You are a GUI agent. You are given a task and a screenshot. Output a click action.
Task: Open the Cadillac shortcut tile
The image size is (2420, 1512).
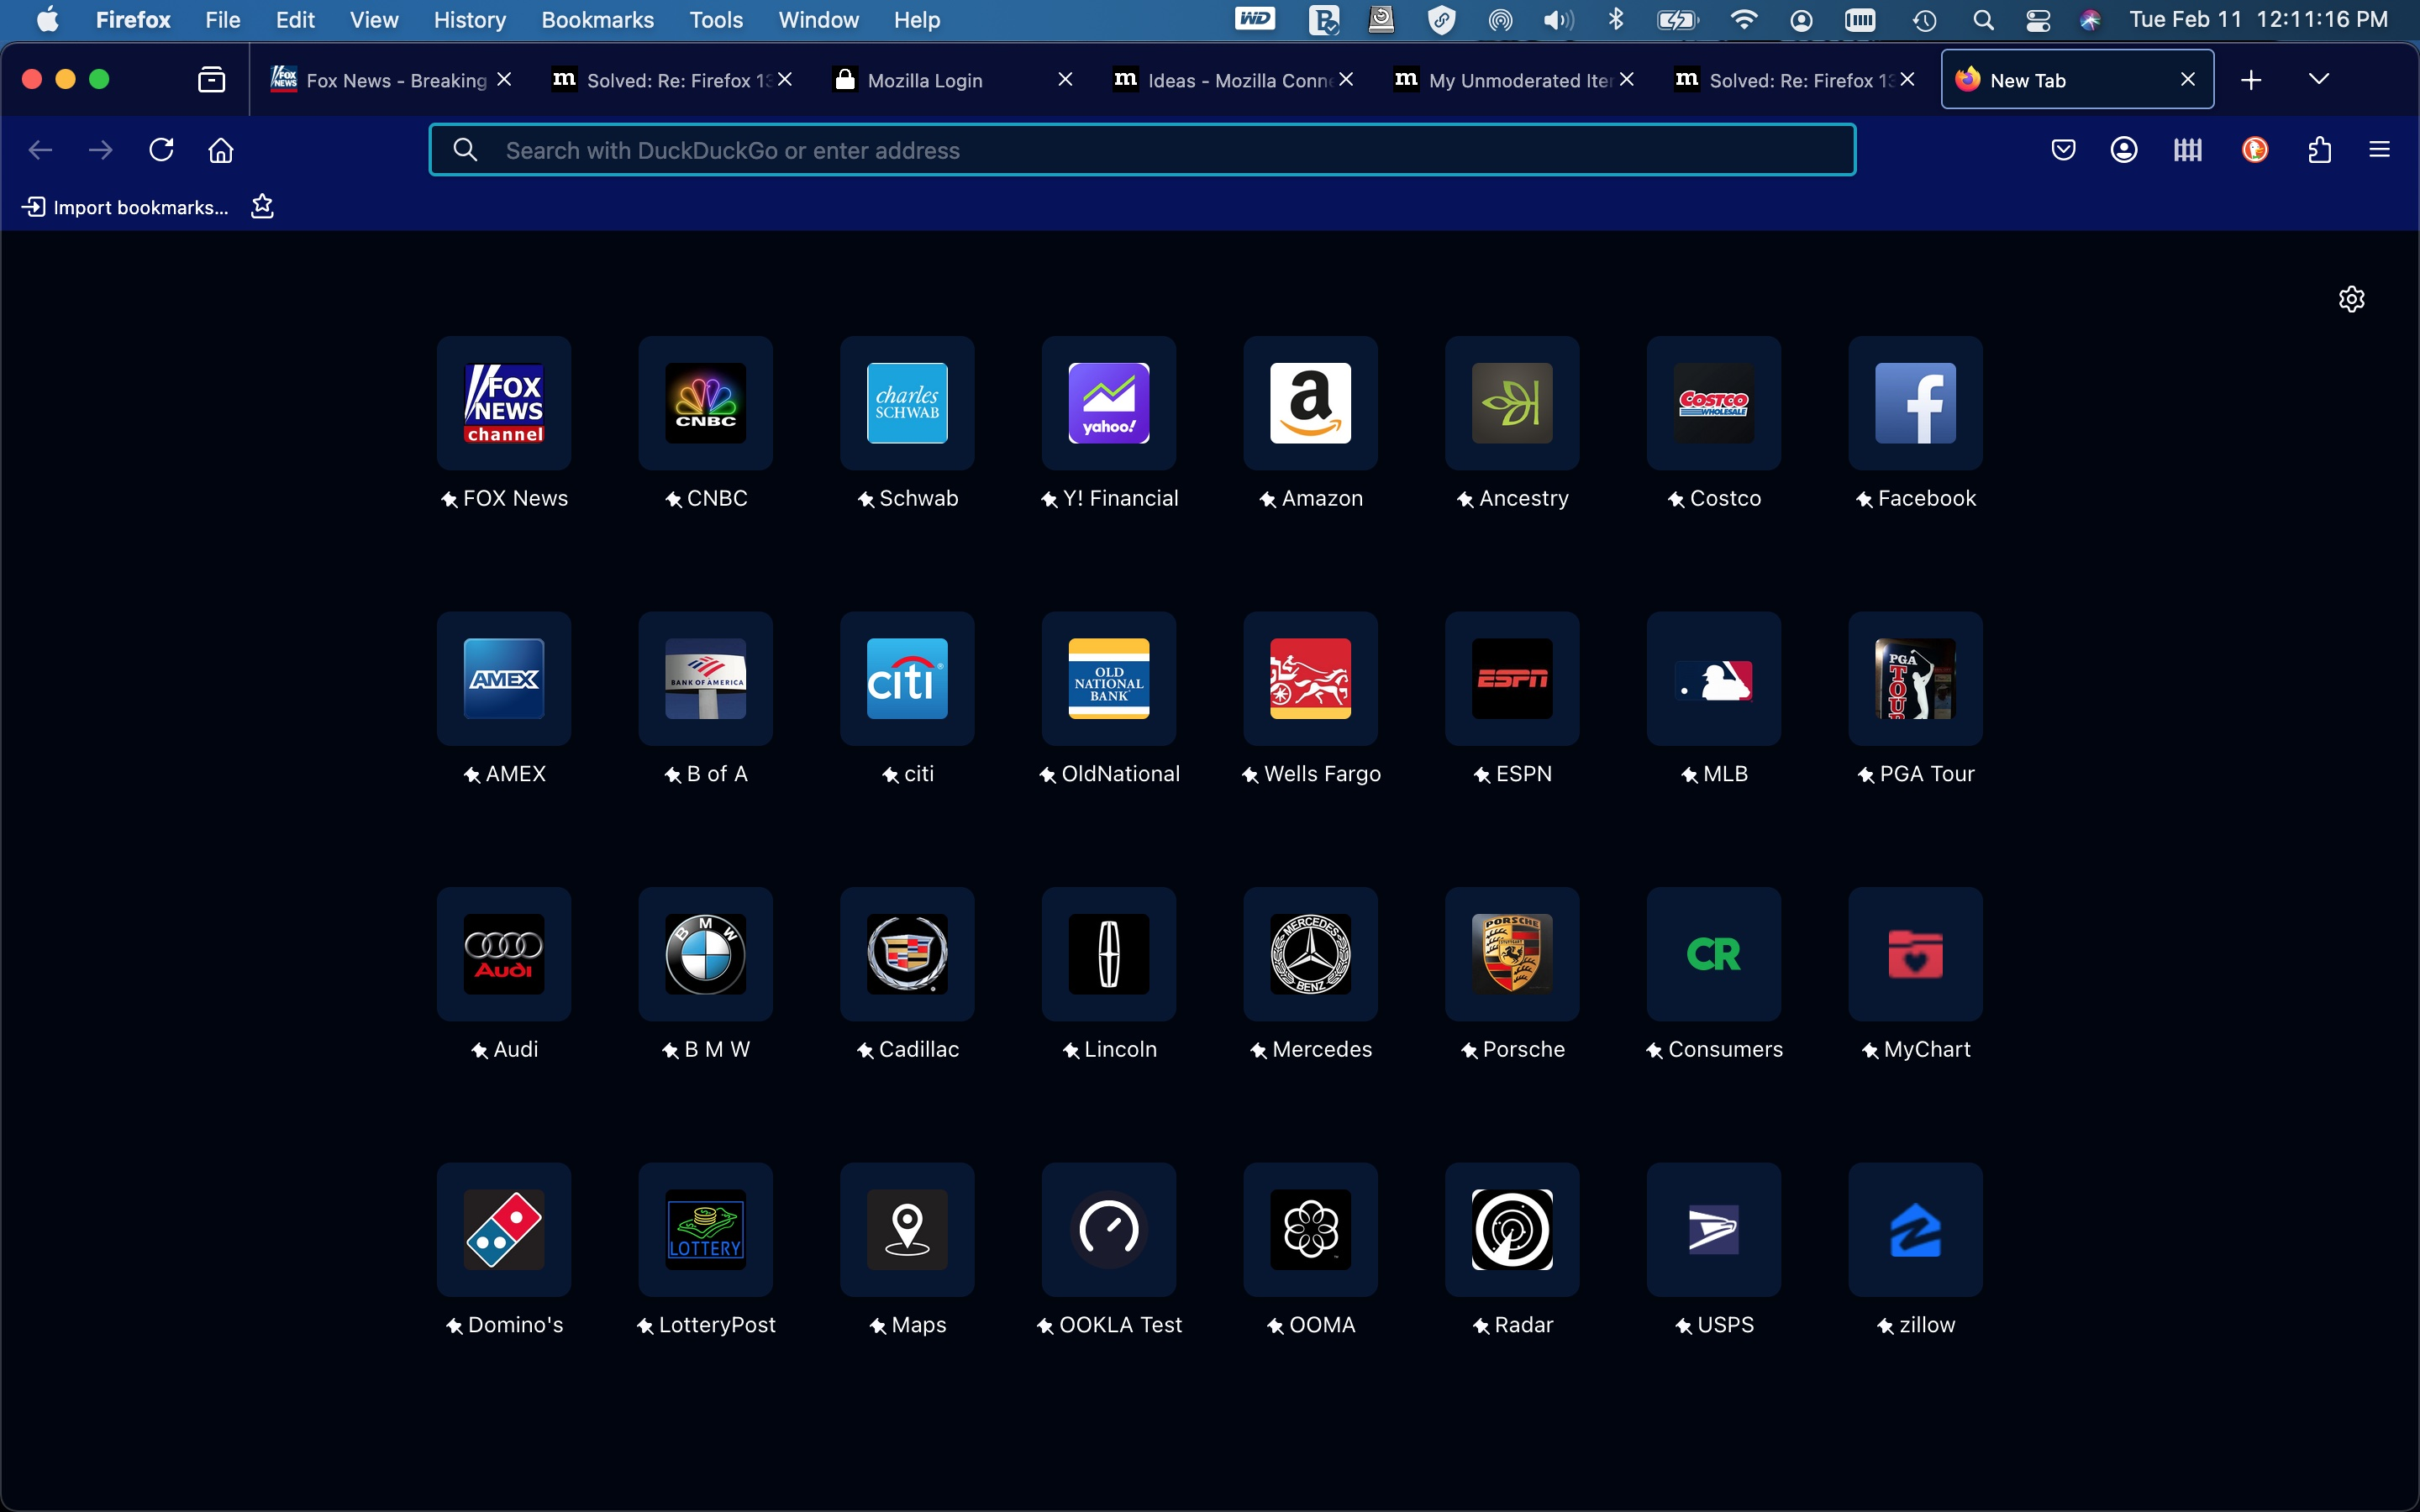pos(907,954)
